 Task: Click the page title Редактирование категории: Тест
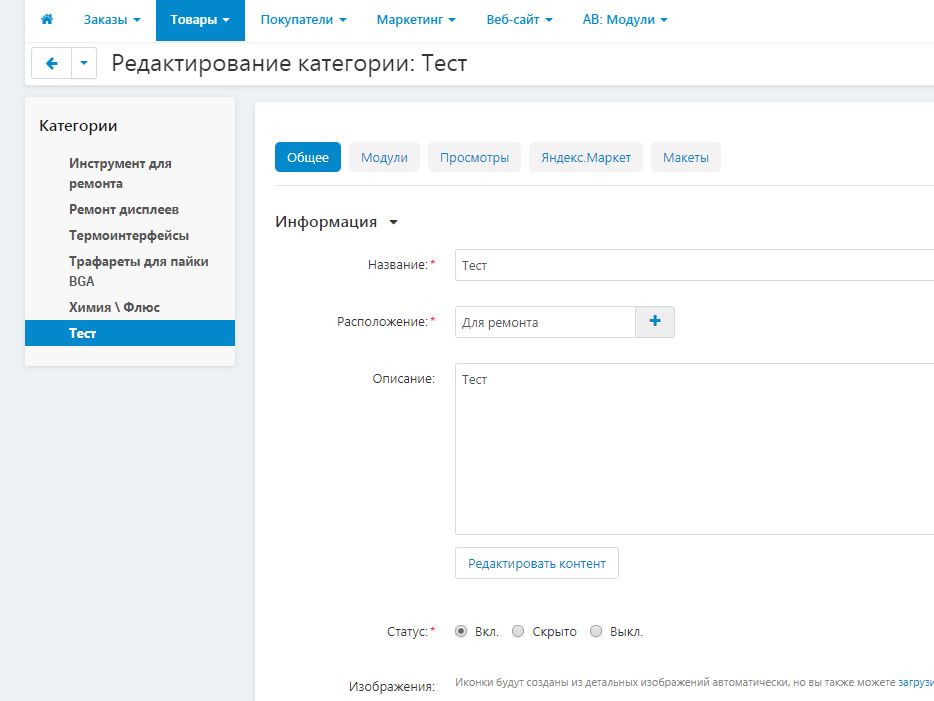click(x=289, y=63)
